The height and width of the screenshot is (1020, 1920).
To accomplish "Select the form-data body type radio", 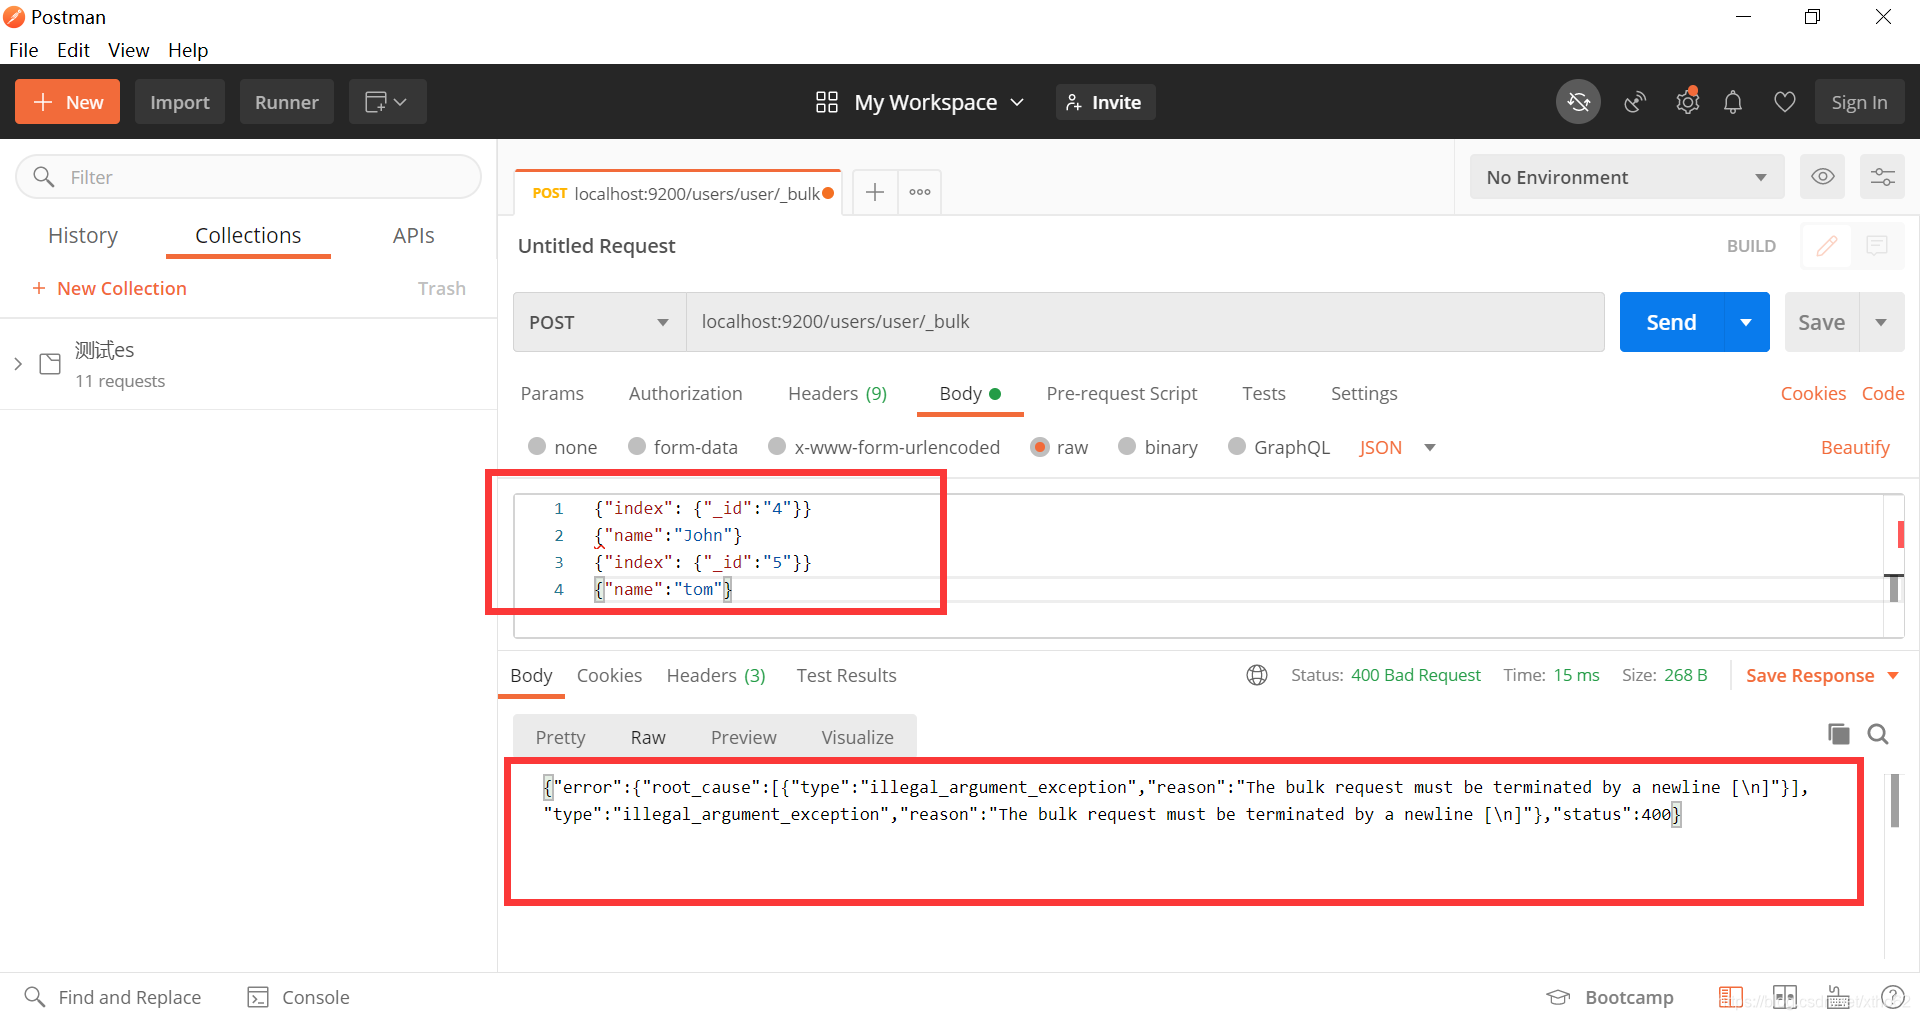I will (x=637, y=447).
